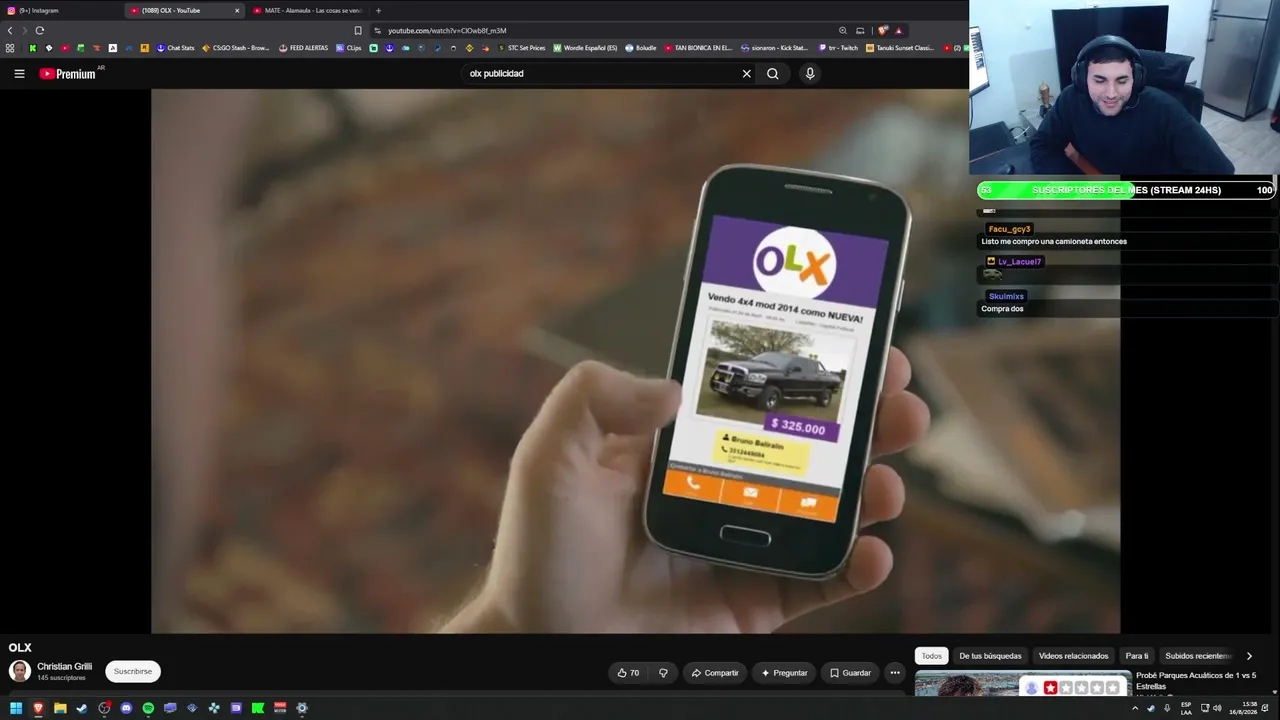Viewport: 1280px width, 720px height.
Task: Click the YouTube search magnifier button
Action: click(772, 73)
